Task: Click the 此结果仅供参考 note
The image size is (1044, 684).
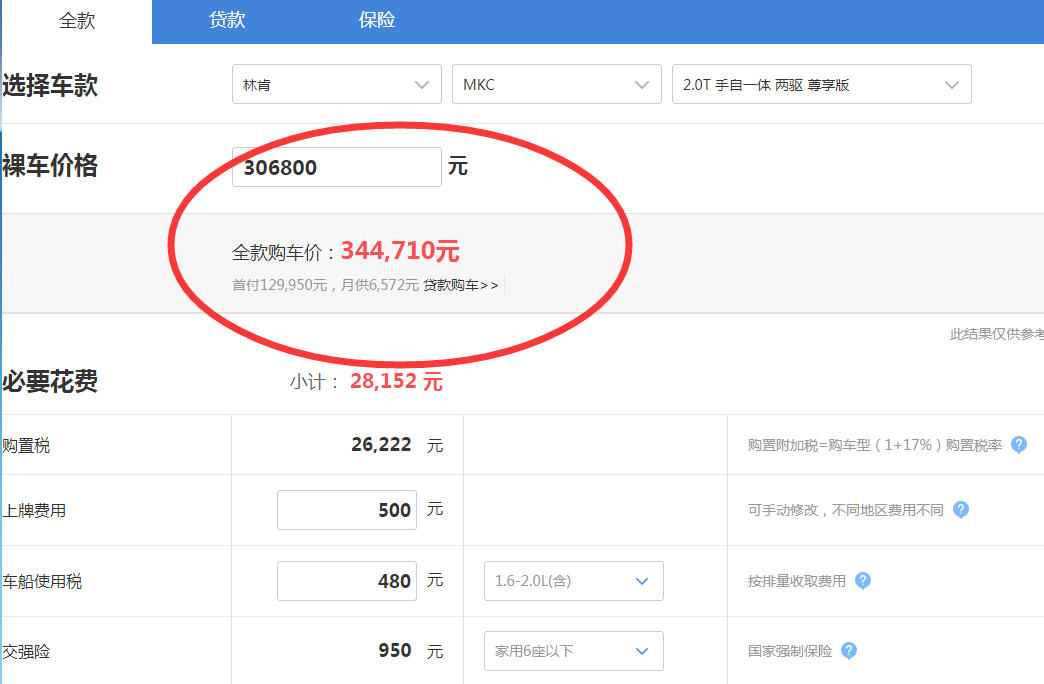Action: click(997, 334)
